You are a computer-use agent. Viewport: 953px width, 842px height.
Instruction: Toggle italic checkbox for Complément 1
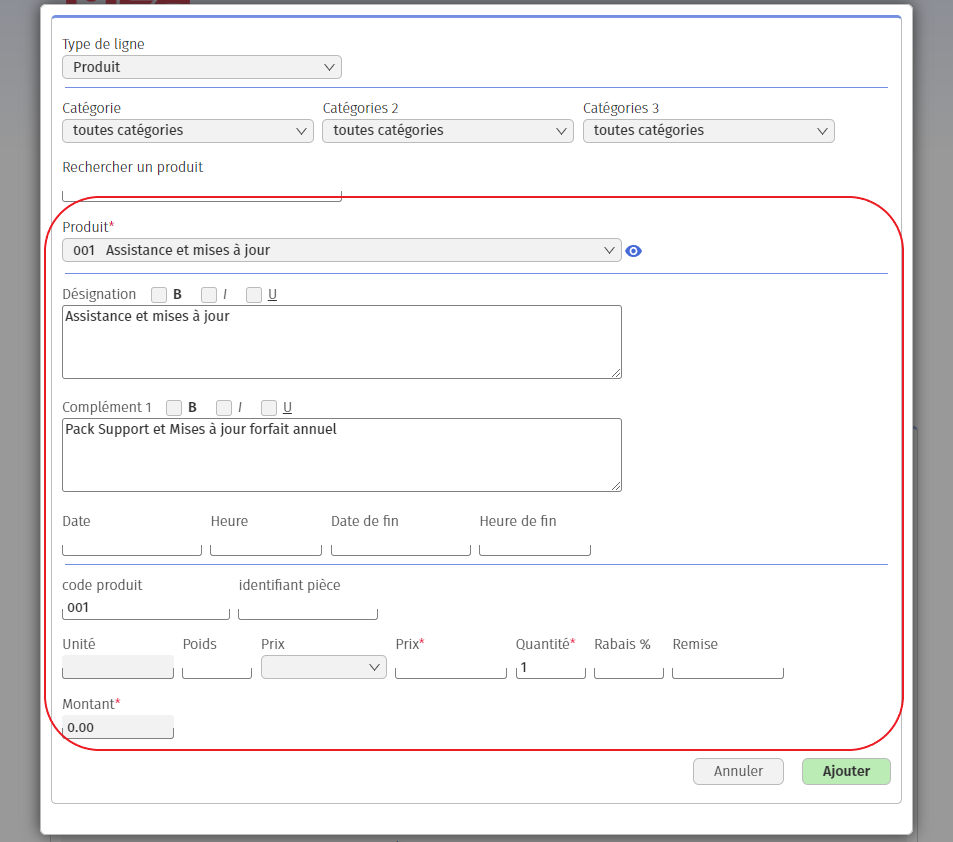tap(224, 408)
